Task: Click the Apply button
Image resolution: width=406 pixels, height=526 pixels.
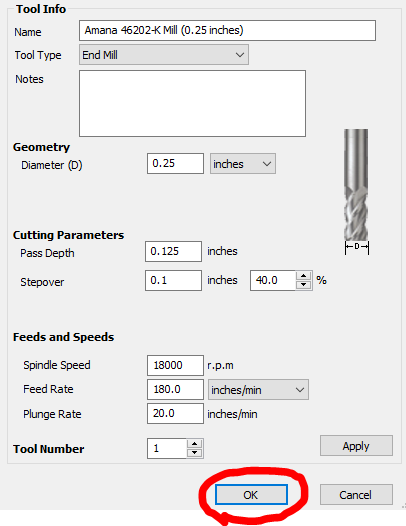Action: 356,446
